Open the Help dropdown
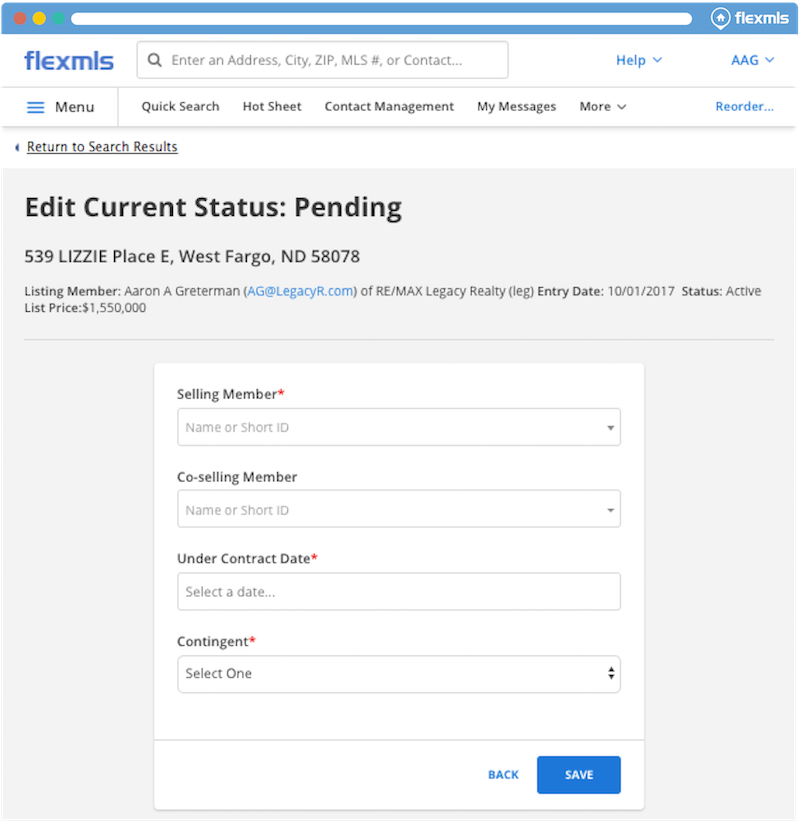The width and height of the screenshot is (800, 823). 638,60
